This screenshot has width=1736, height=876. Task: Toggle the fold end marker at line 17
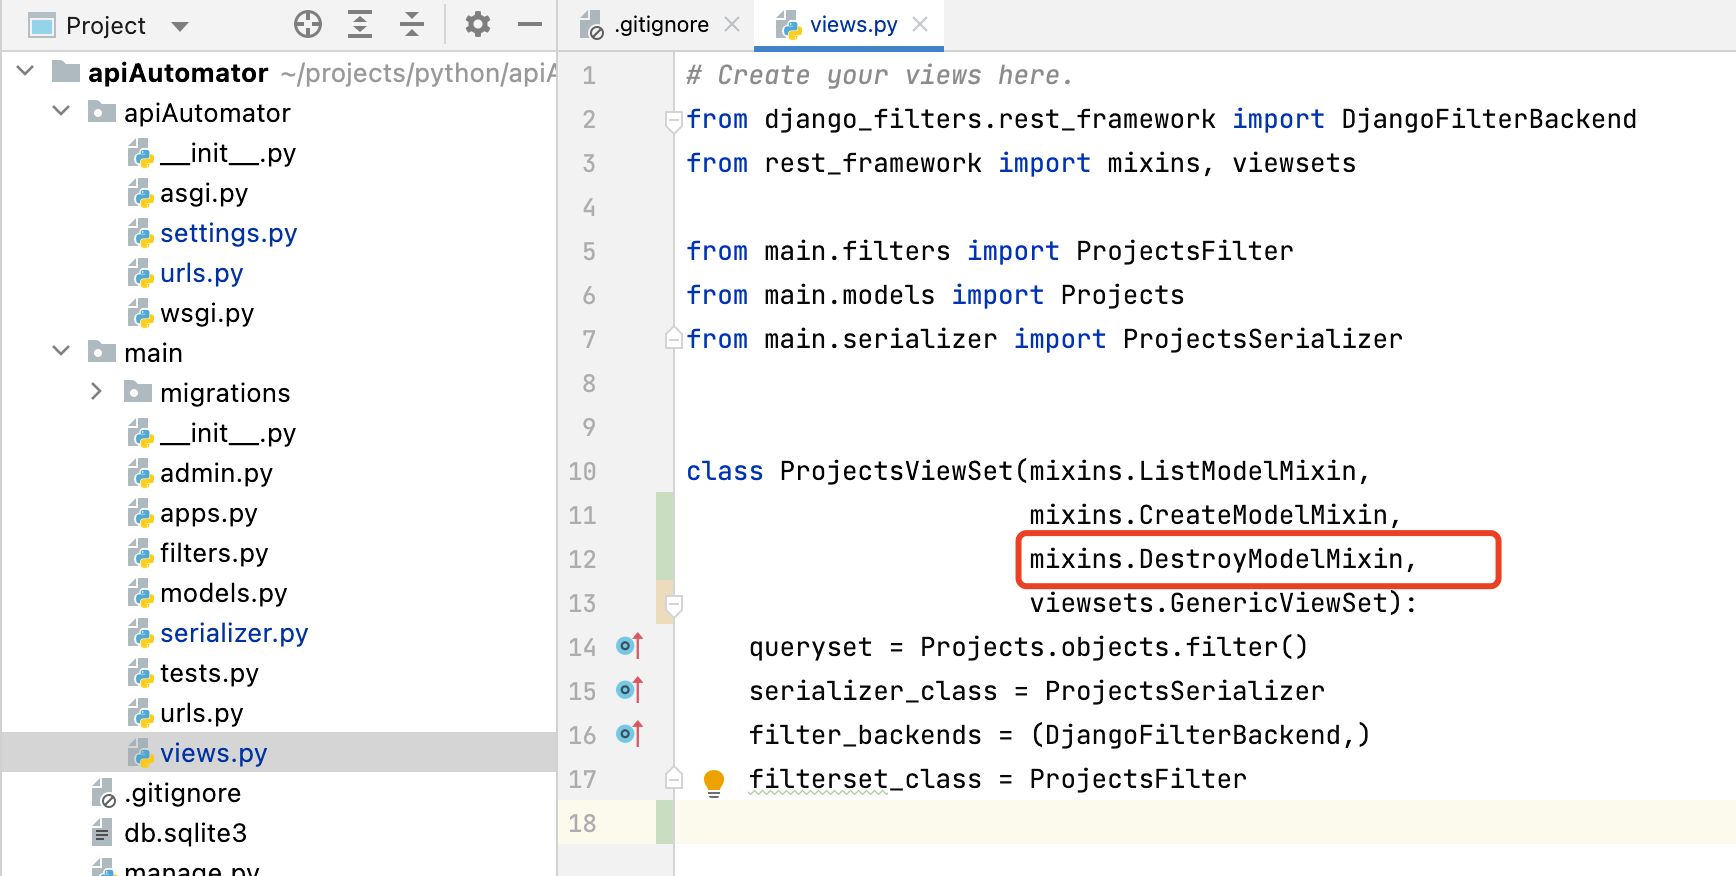[x=674, y=778]
